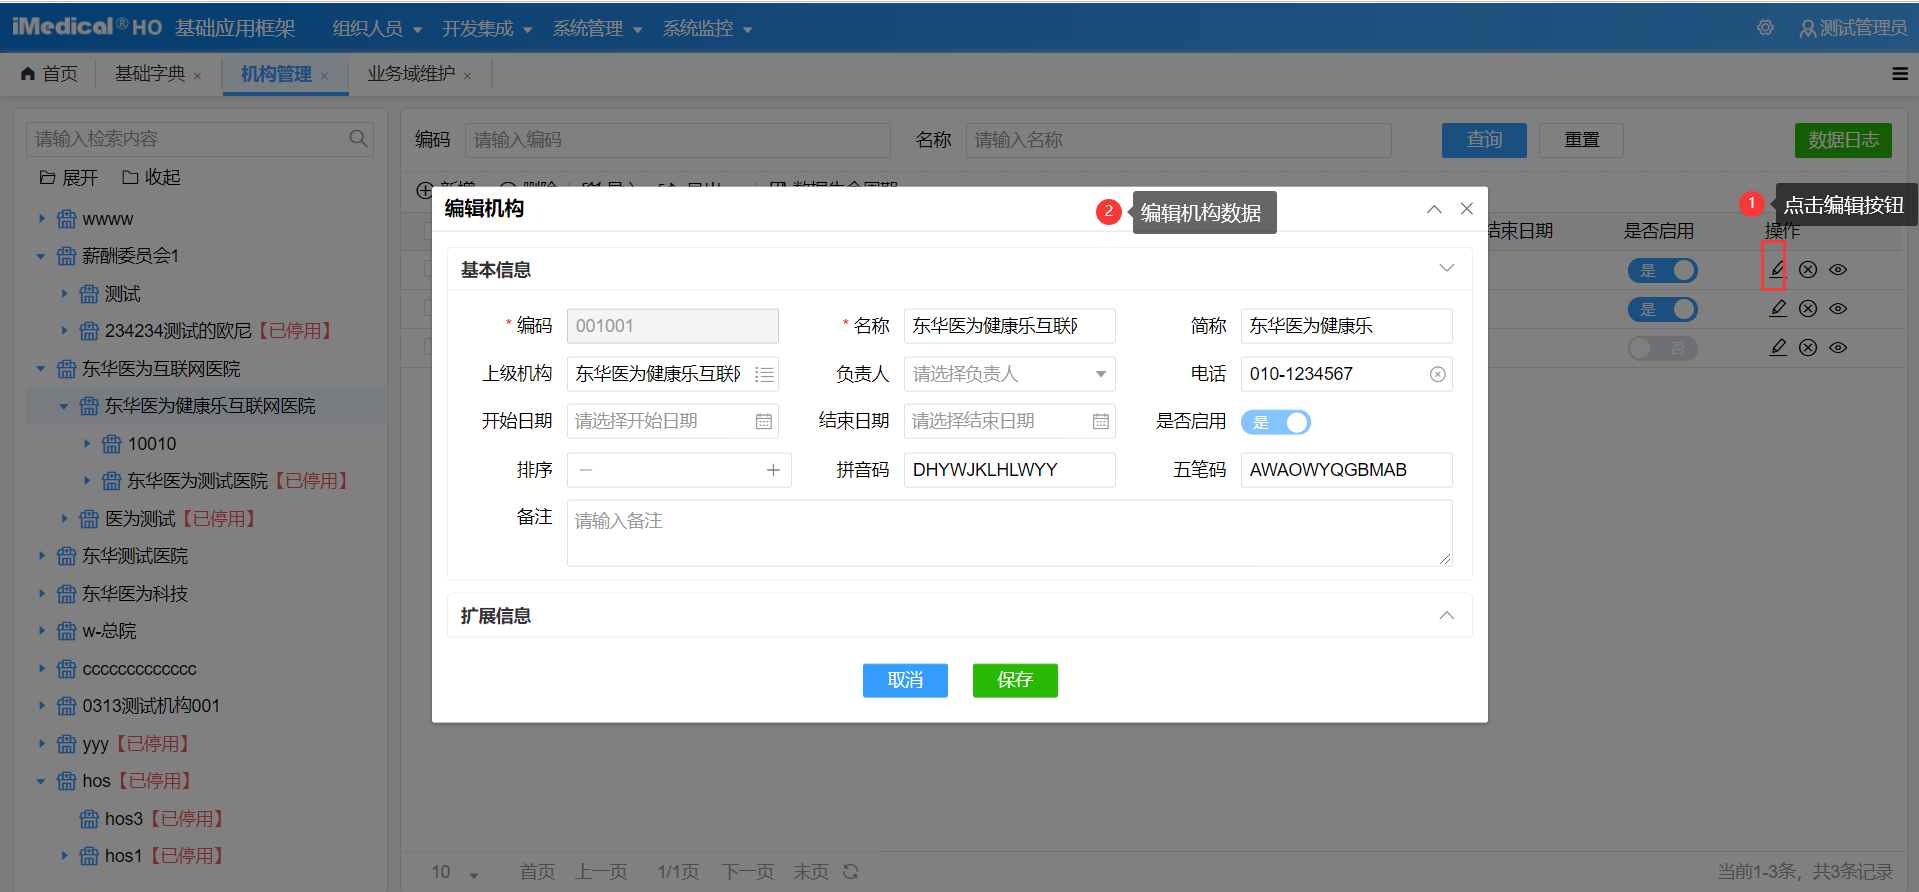The width and height of the screenshot is (1919, 892).
Task: Open the 组织人员 menu
Action: 377,28
